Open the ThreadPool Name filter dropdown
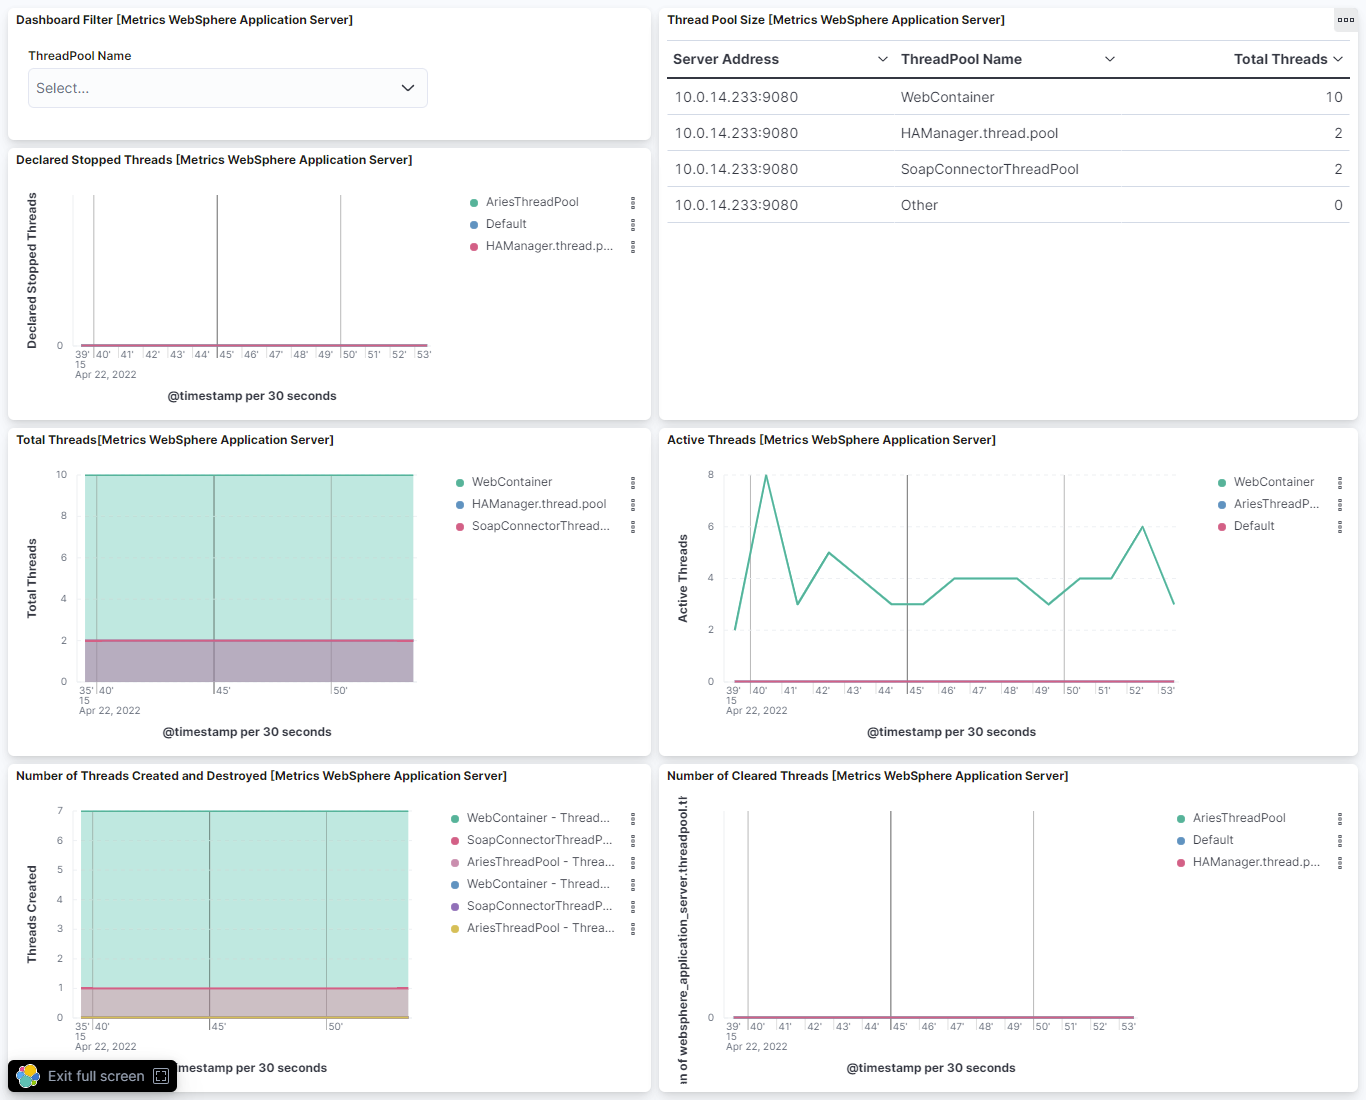 [227, 88]
